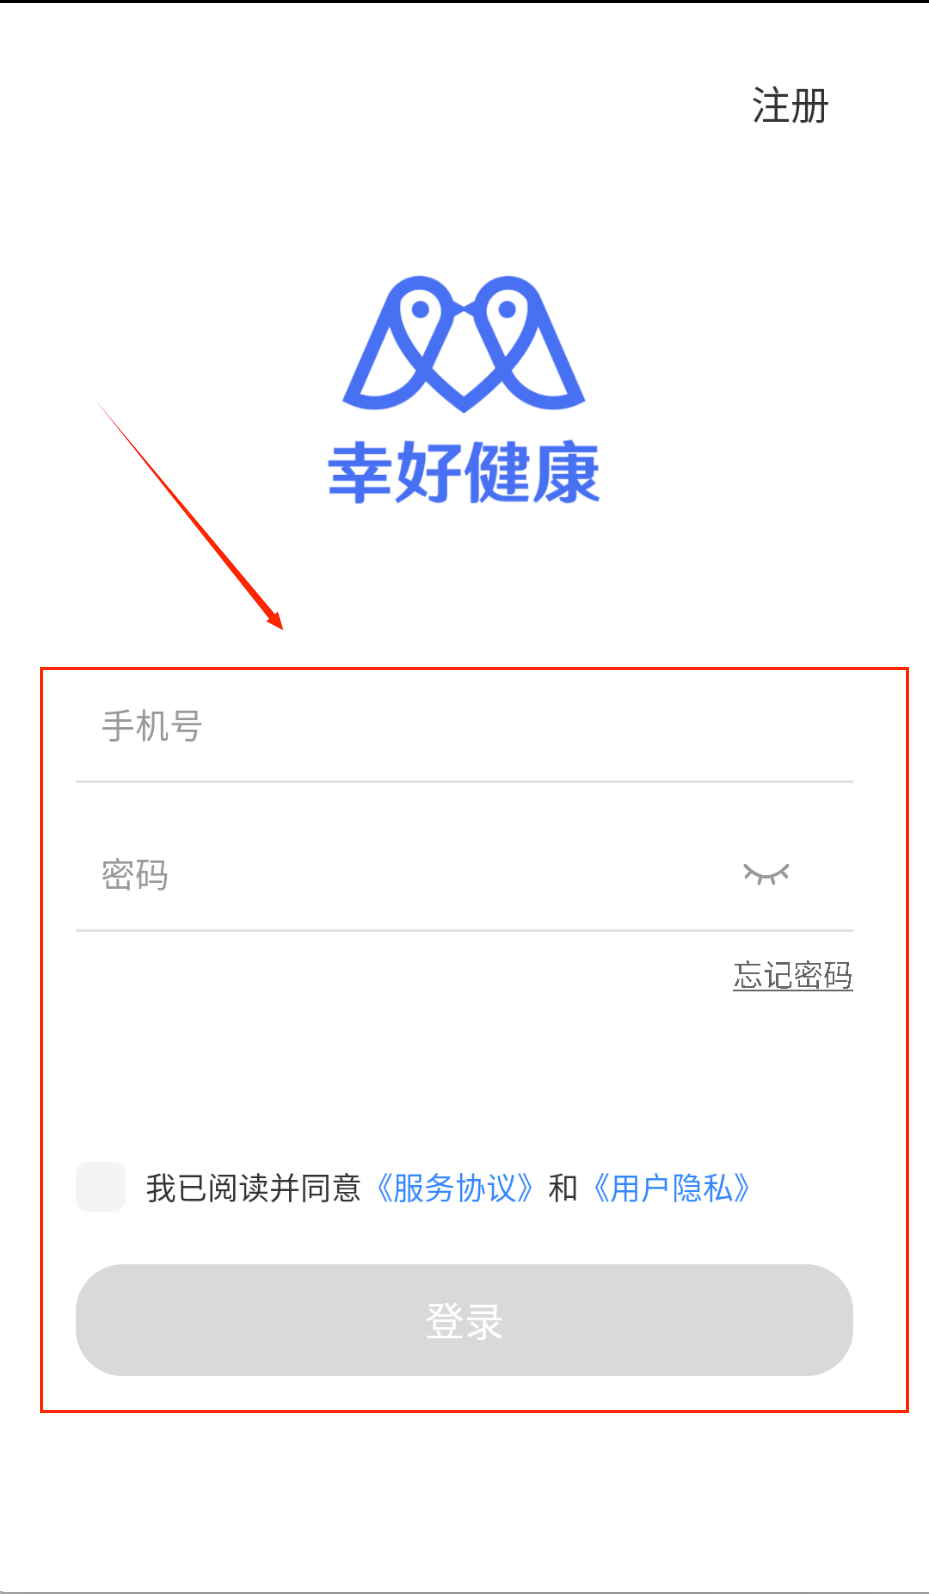This screenshot has width=929, height=1594.
Task: Open the 《用户隐私》 privacy policy
Action: [671, 1188]
